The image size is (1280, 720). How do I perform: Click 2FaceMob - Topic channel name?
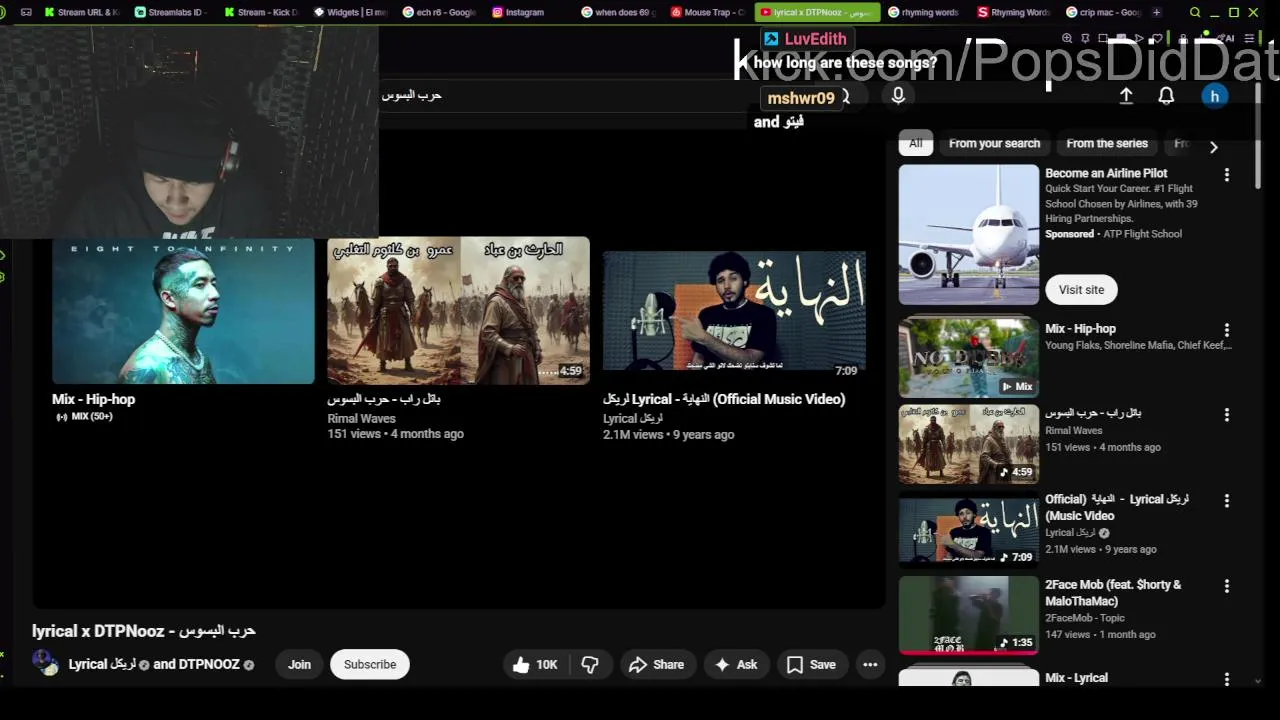point(1085,618)
